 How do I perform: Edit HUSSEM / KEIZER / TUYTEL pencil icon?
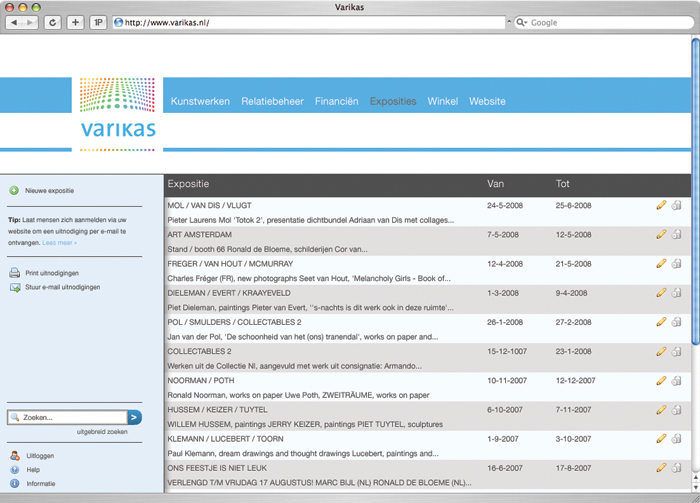point(661,410)
